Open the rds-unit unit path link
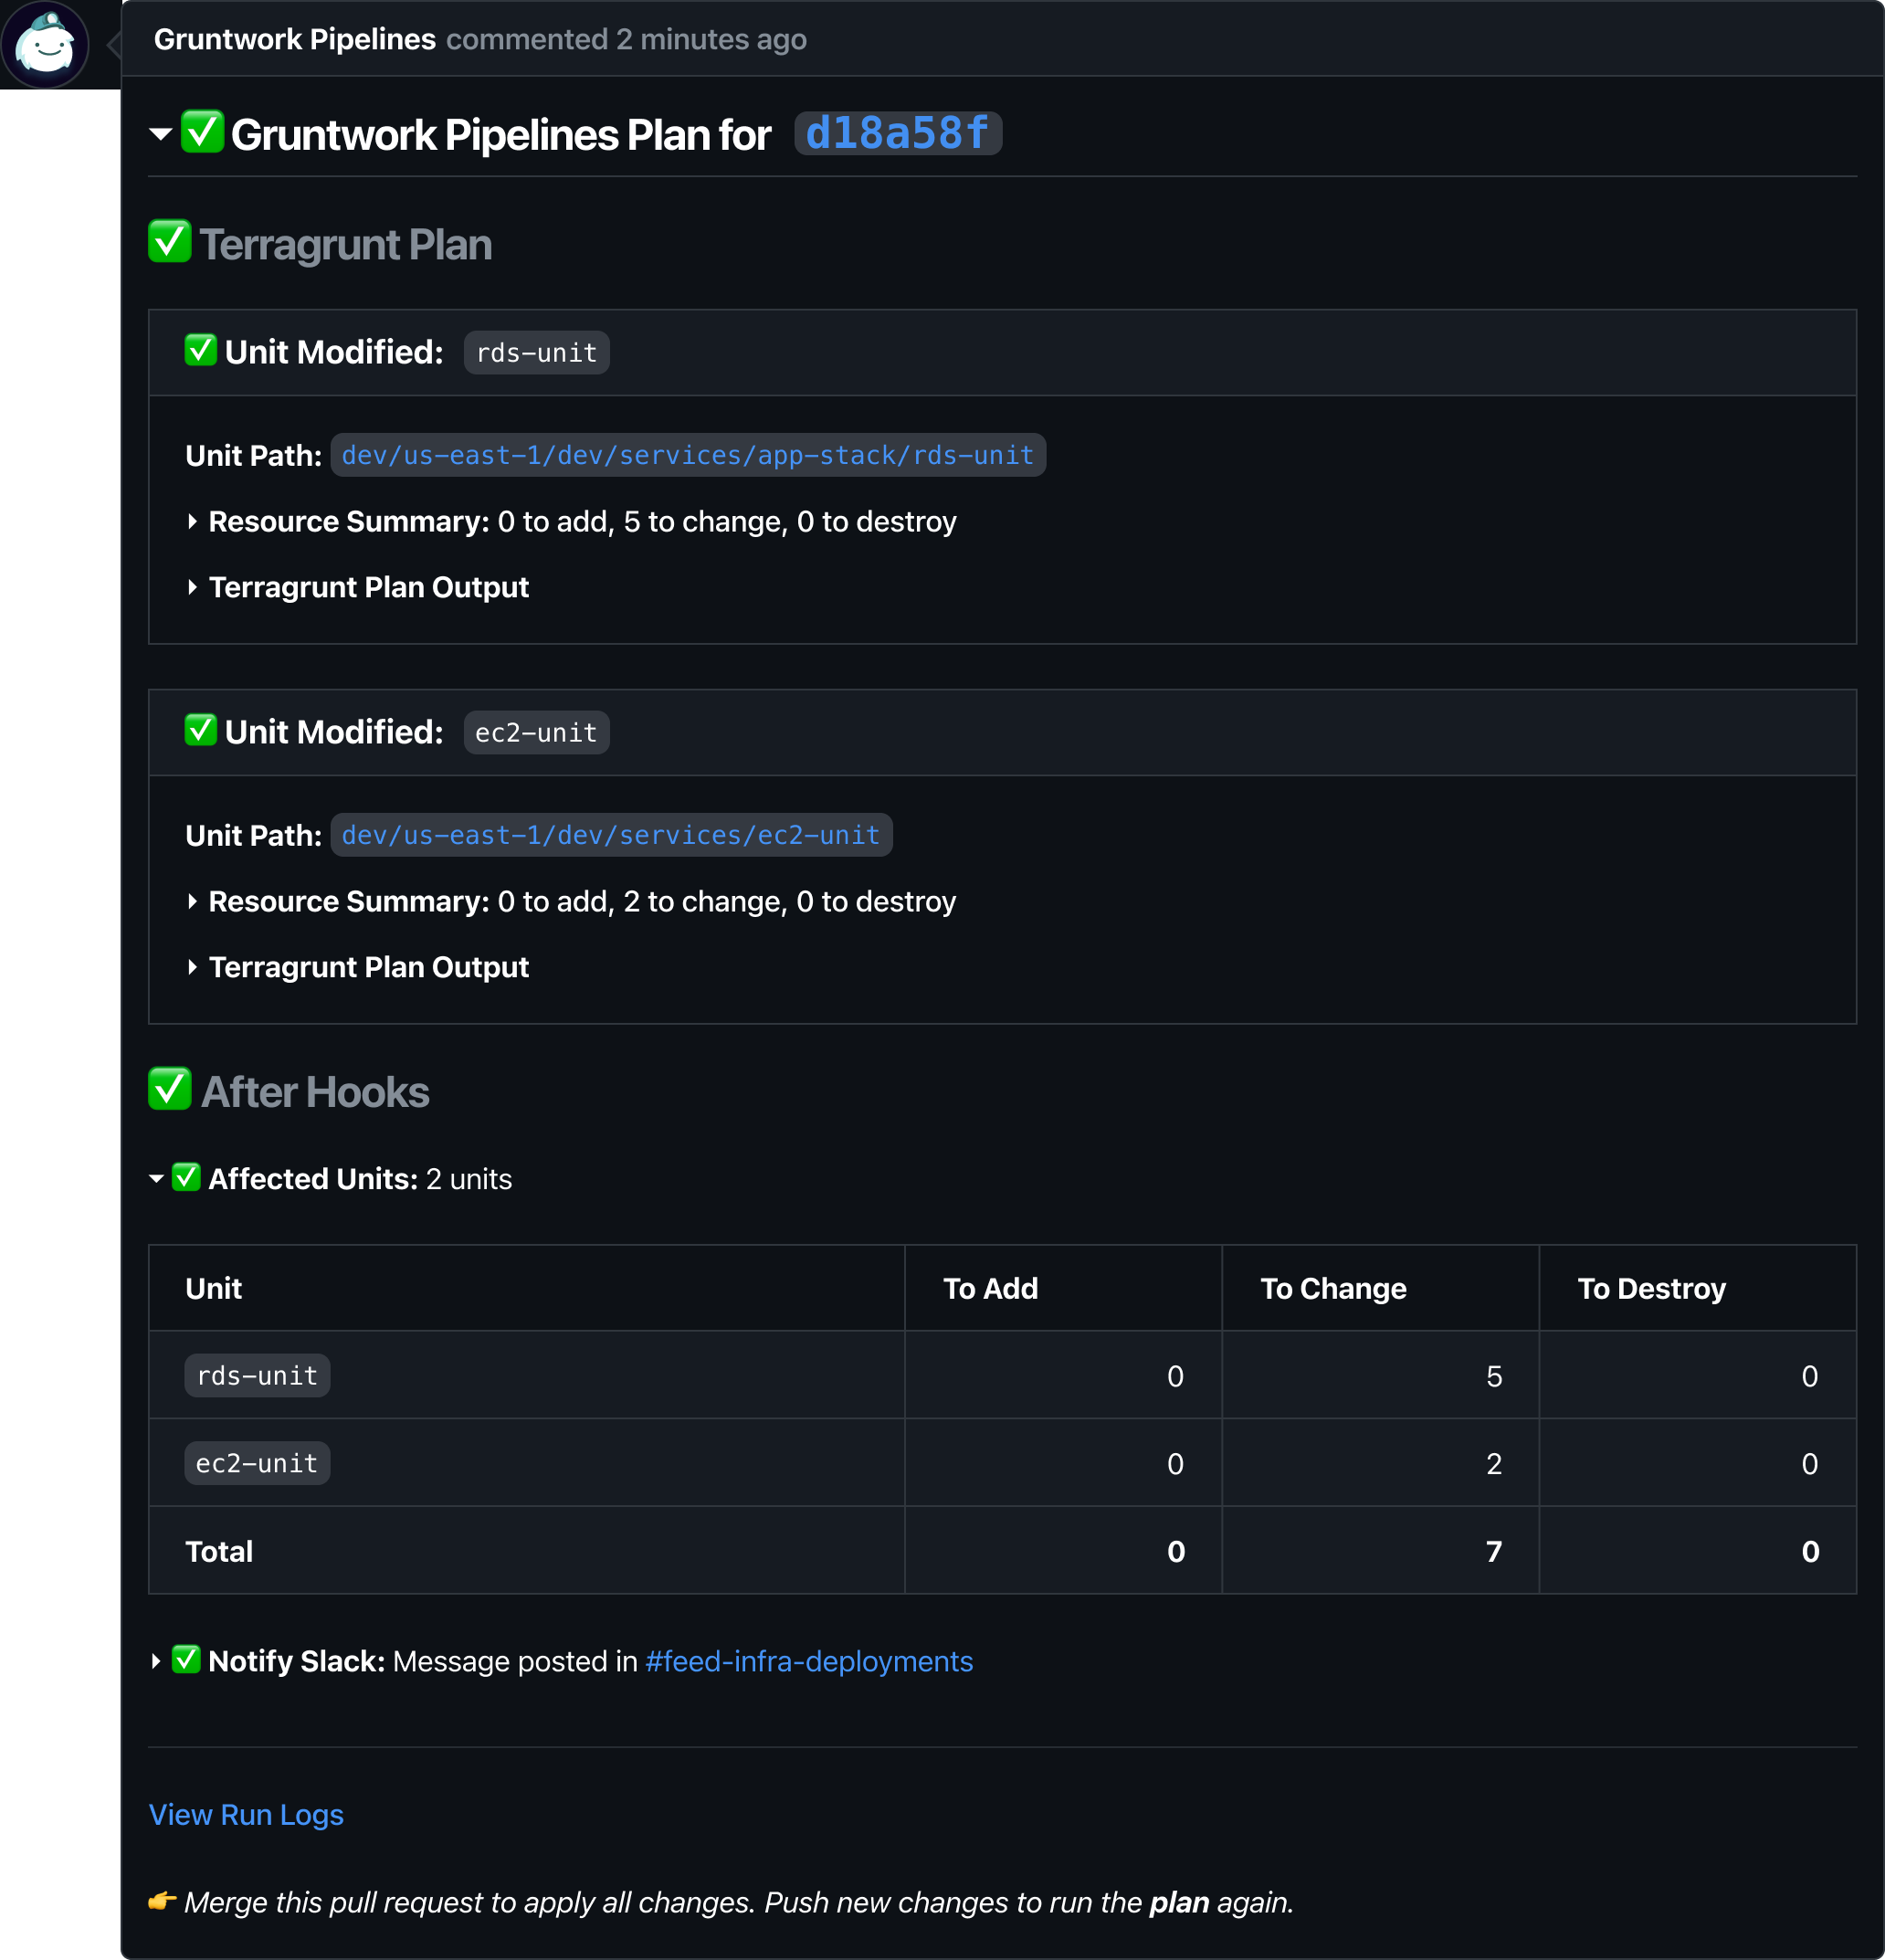 (688, 455)
